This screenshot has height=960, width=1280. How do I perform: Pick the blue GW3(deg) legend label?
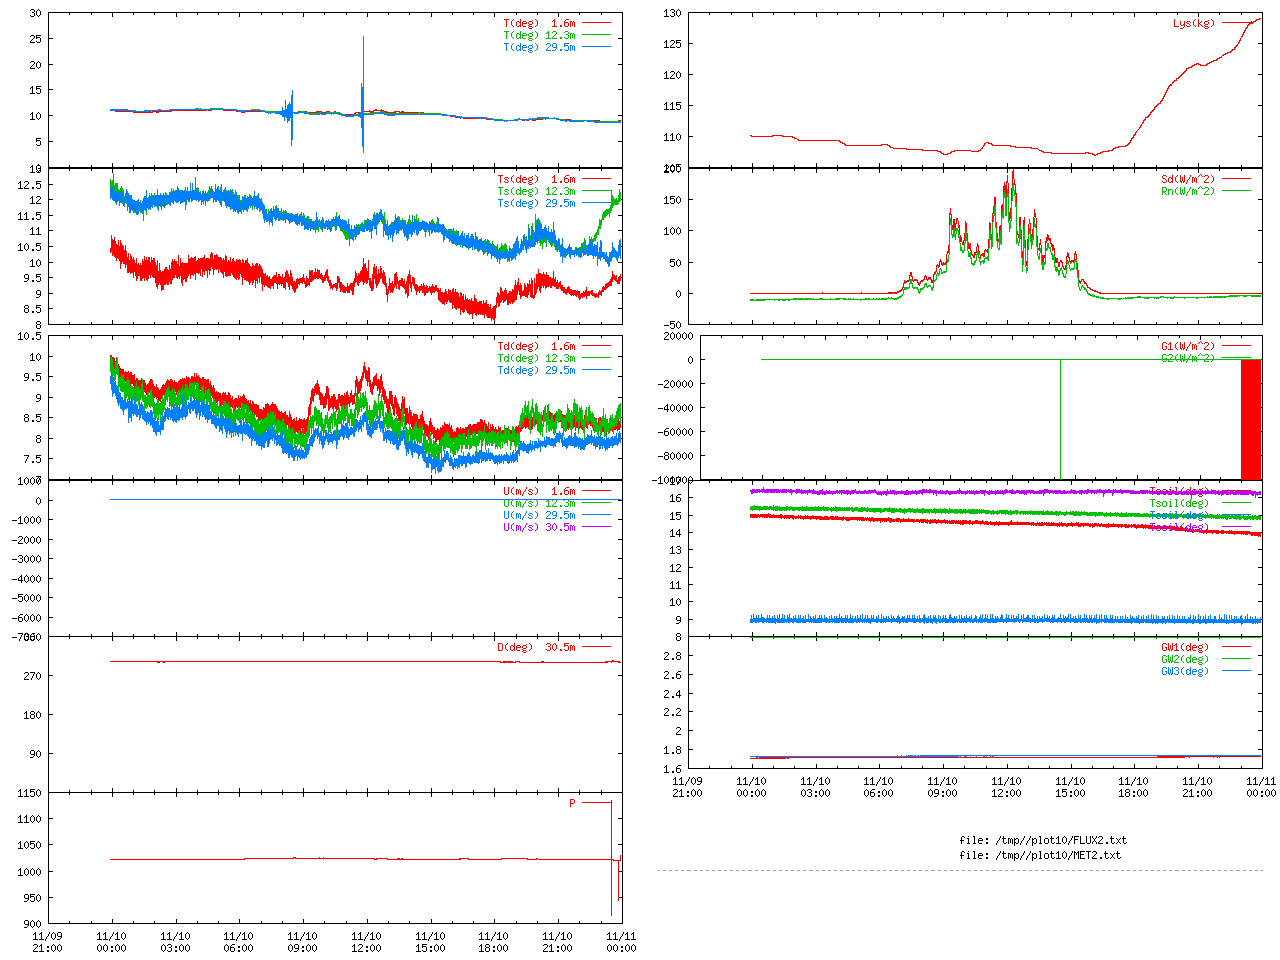click(1185, 671)
